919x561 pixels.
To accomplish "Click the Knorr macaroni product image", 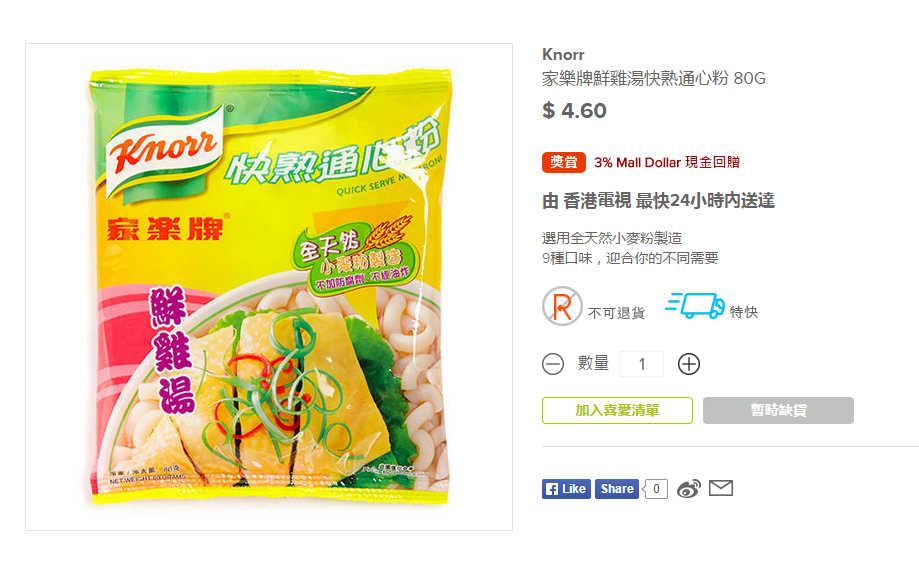I will pos(269,287).
